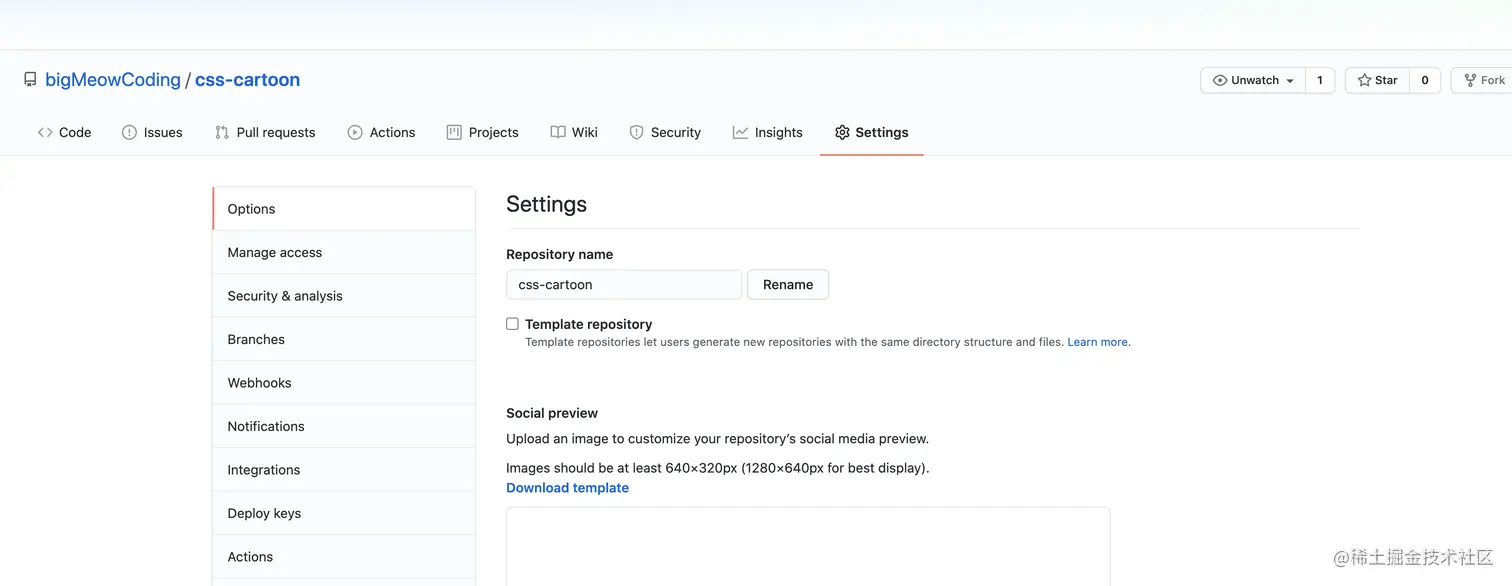Click the Actions play icon
This screenshot has height=586, width=1512.
tap(355, 132)
